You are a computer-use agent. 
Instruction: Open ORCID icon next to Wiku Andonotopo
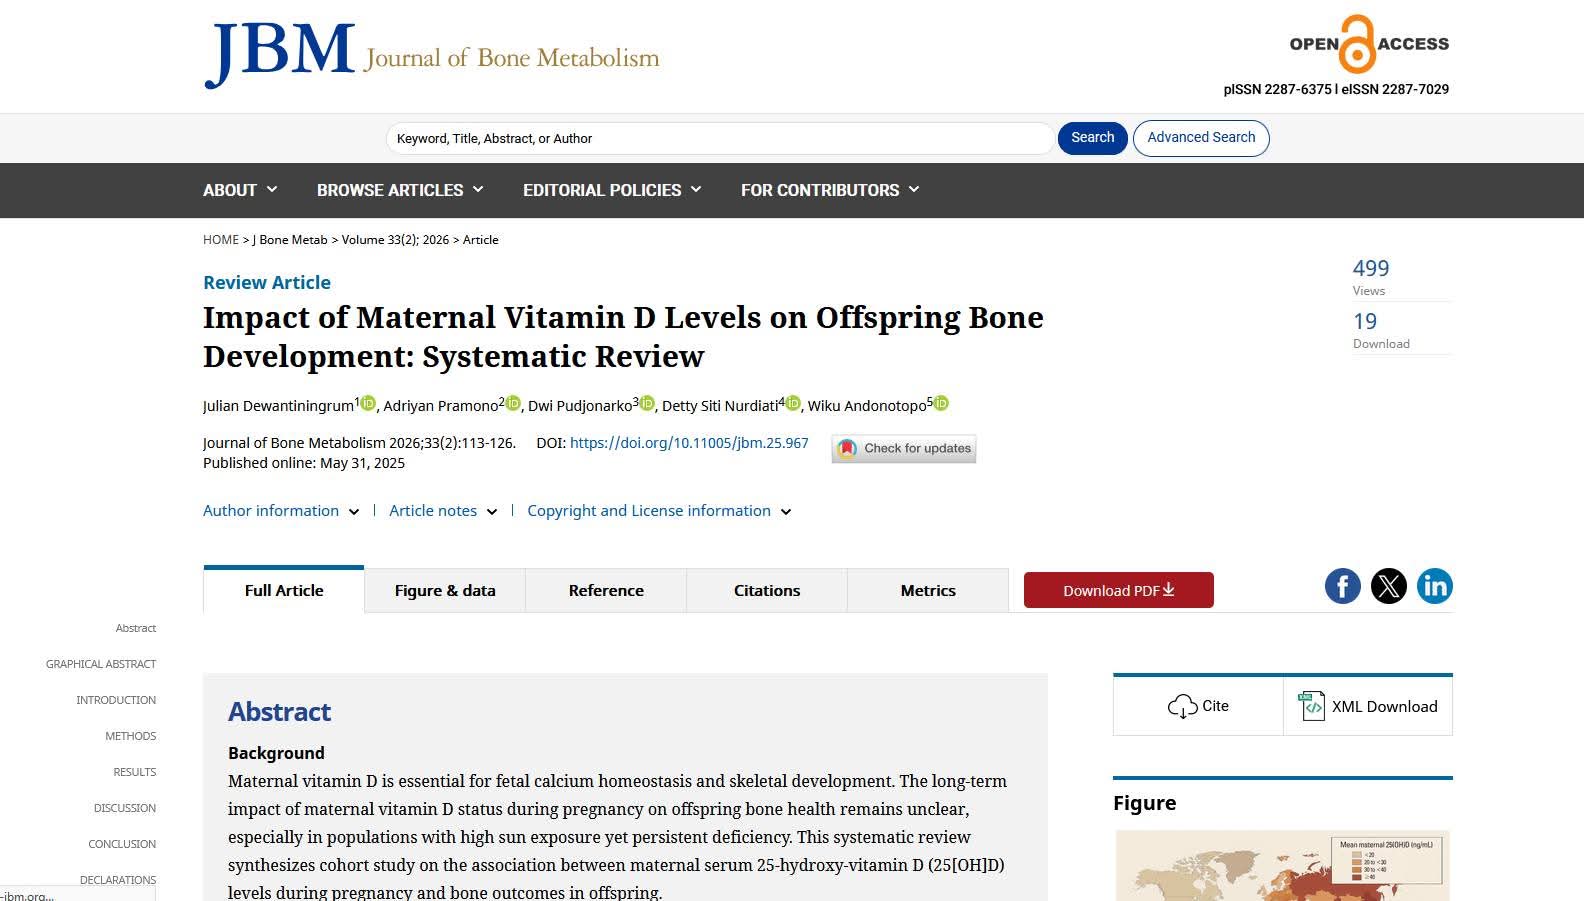pyautogui.click(x=941, y=403)
